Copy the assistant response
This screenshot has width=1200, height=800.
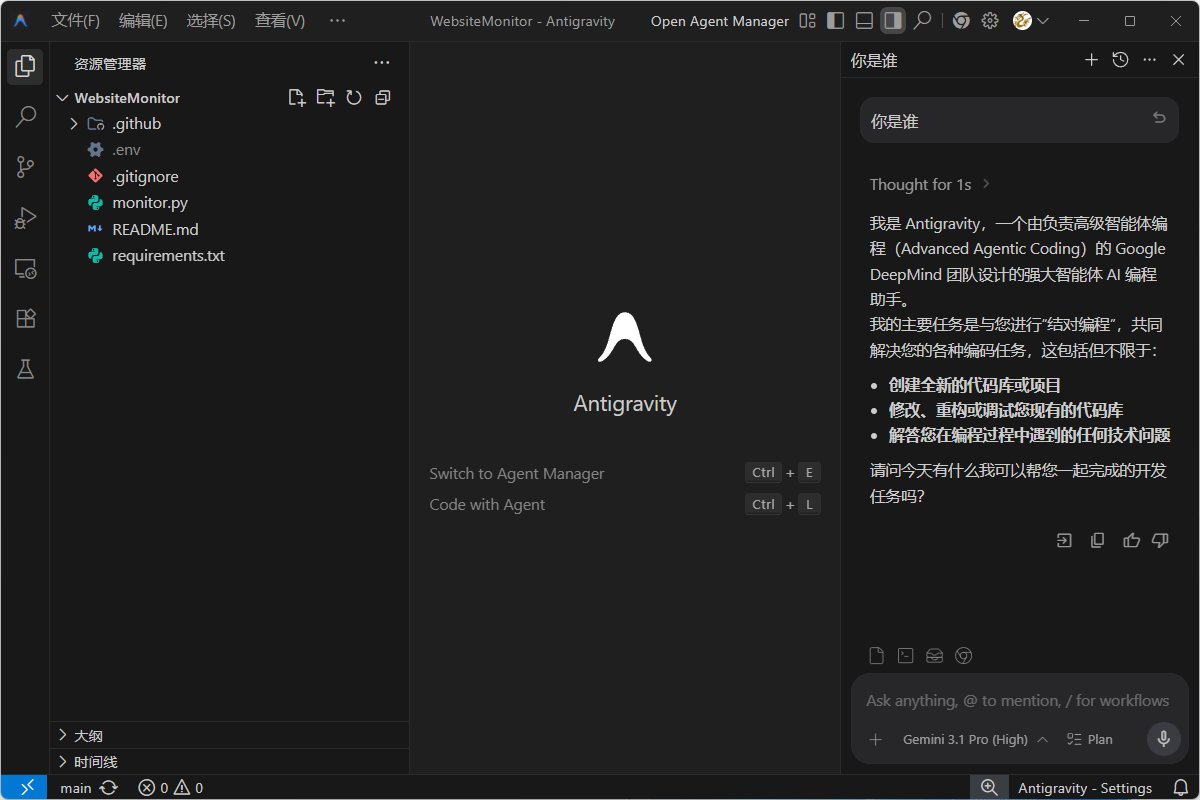[1097, 540]
